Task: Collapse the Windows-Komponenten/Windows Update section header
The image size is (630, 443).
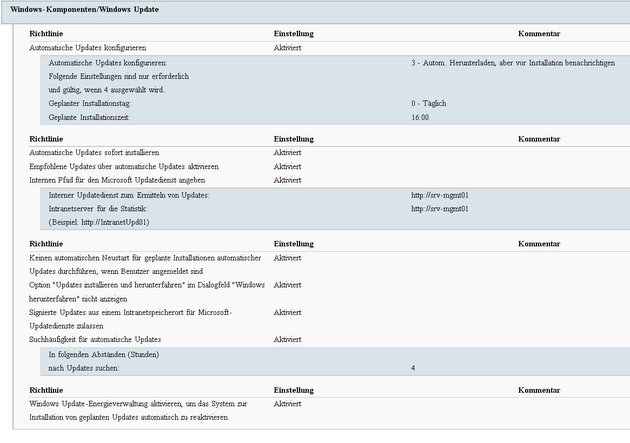Action: 316,12
